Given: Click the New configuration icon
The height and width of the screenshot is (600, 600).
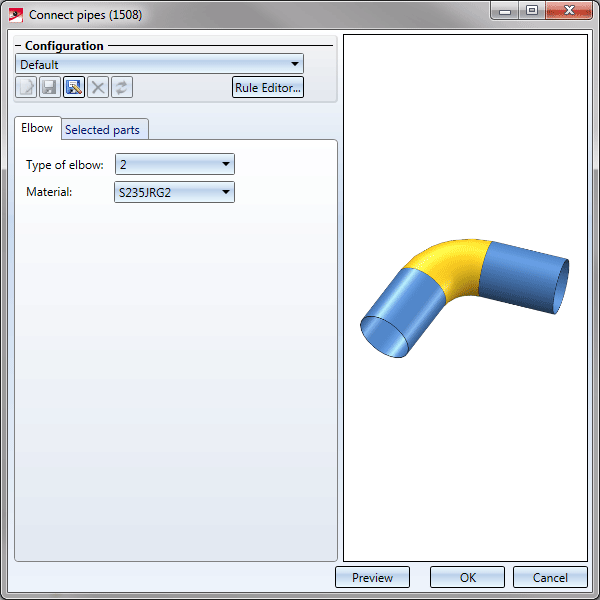Looking at the screenshot, I should [x=26, y=87].
